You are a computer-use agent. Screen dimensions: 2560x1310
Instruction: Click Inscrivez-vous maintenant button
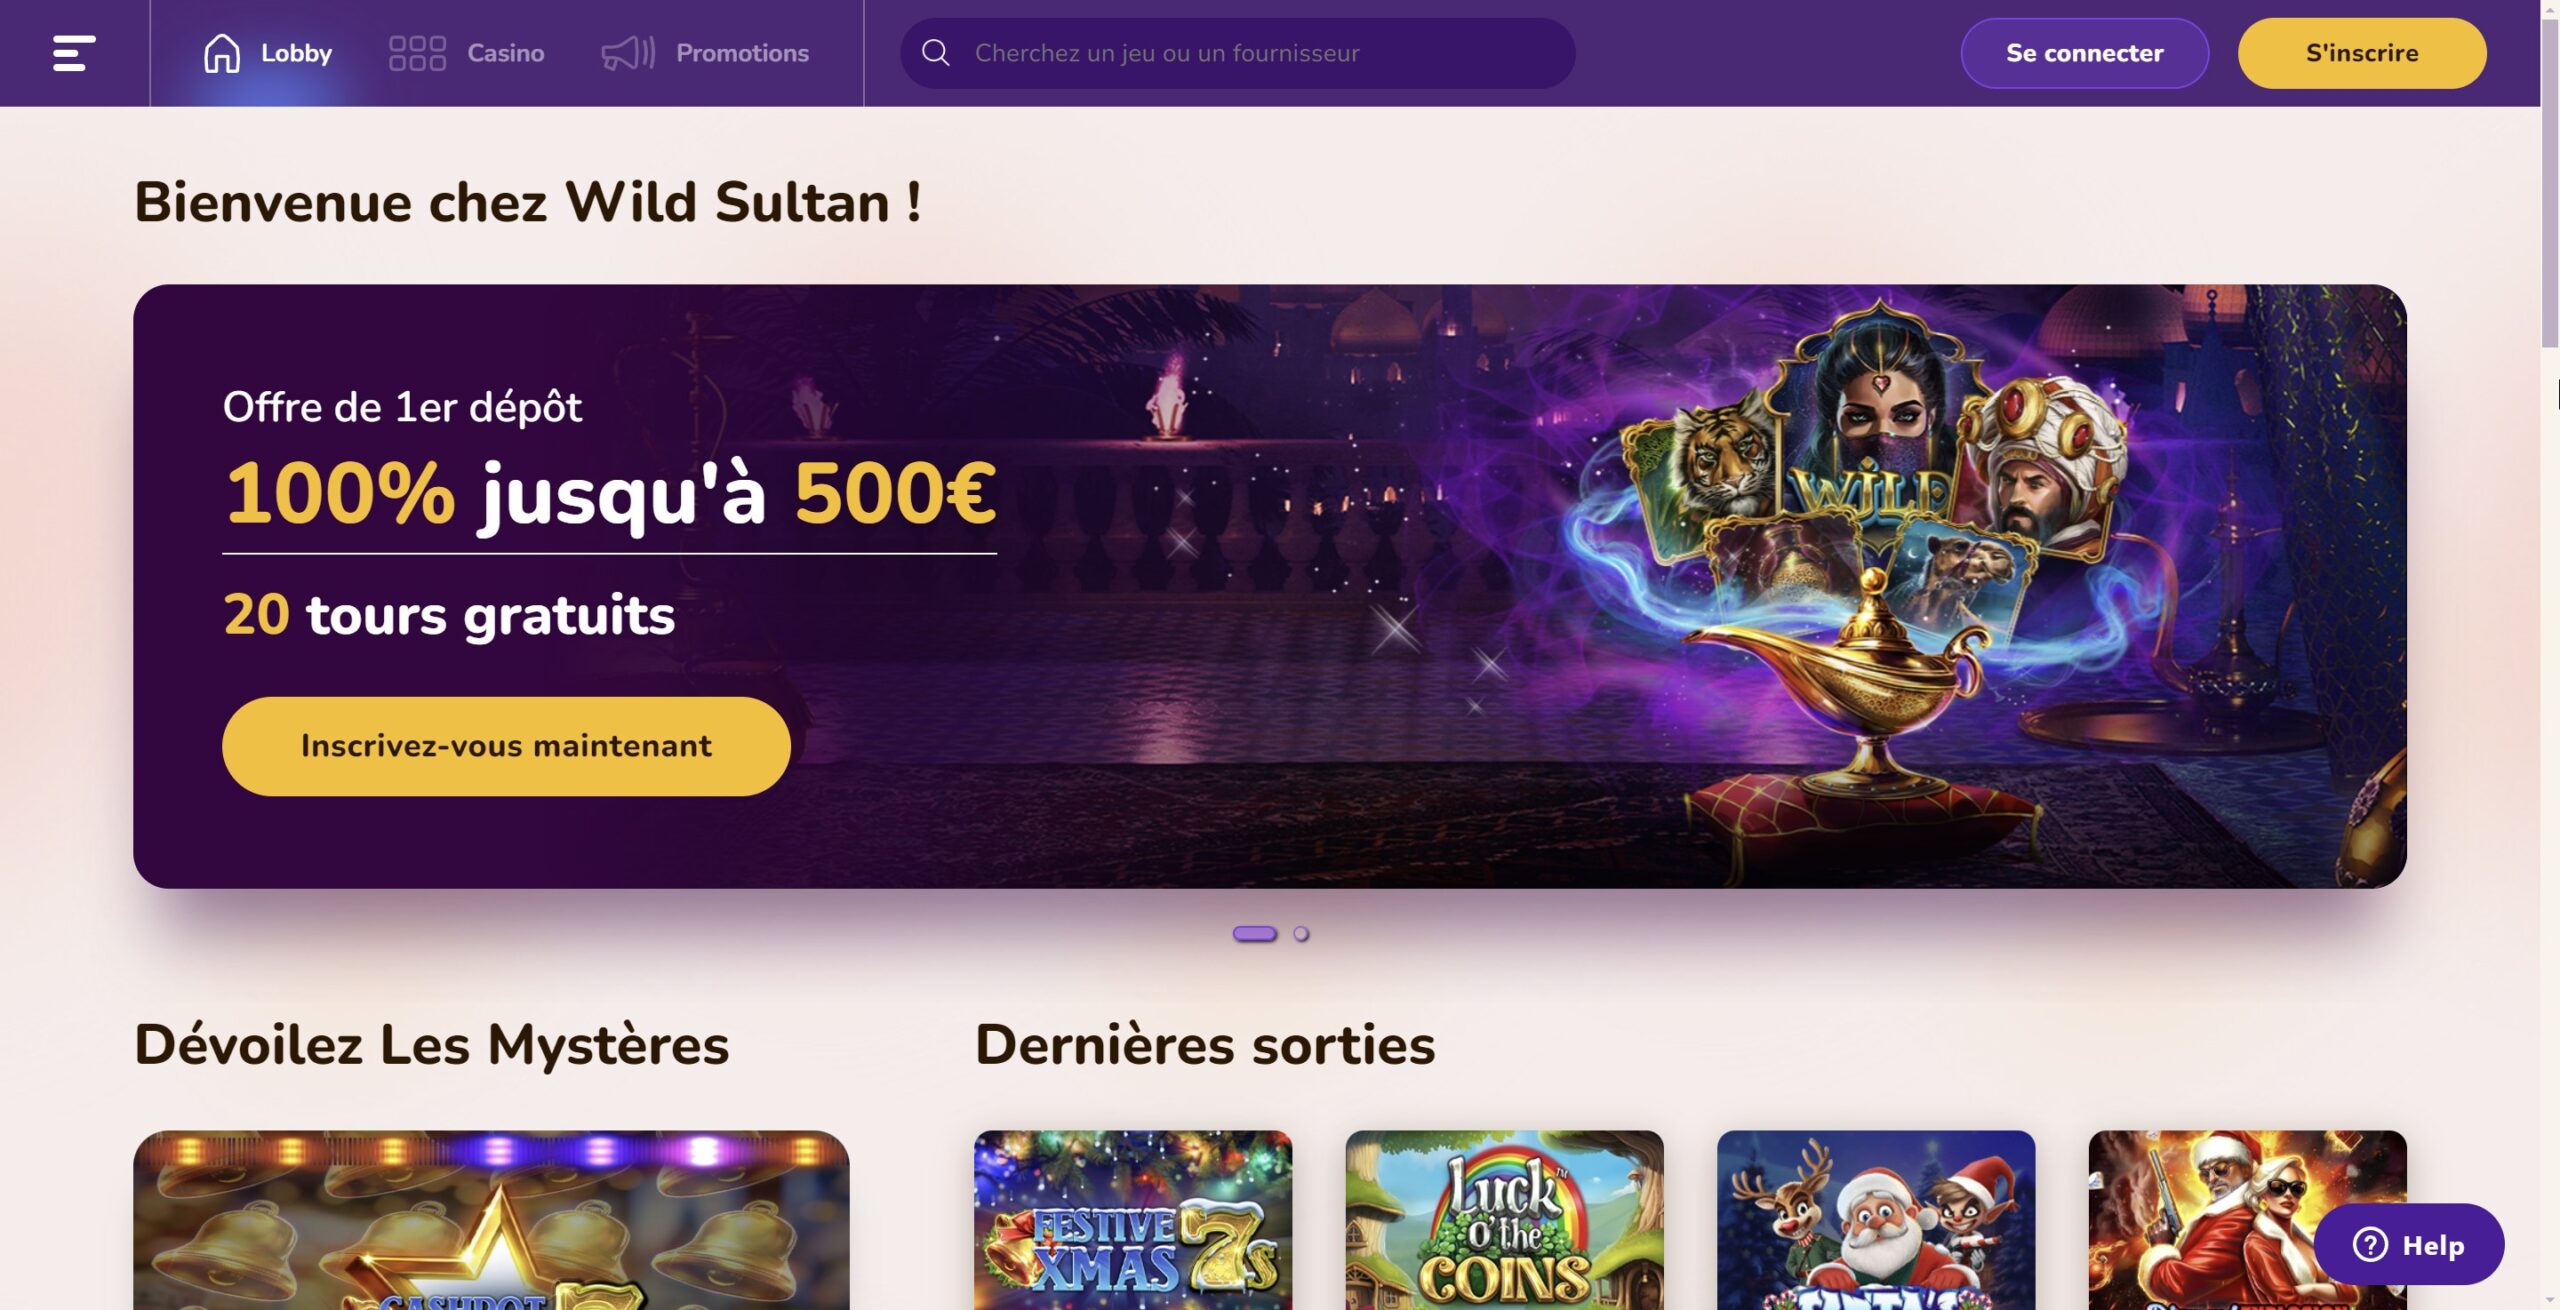click(x=506, y=746)
